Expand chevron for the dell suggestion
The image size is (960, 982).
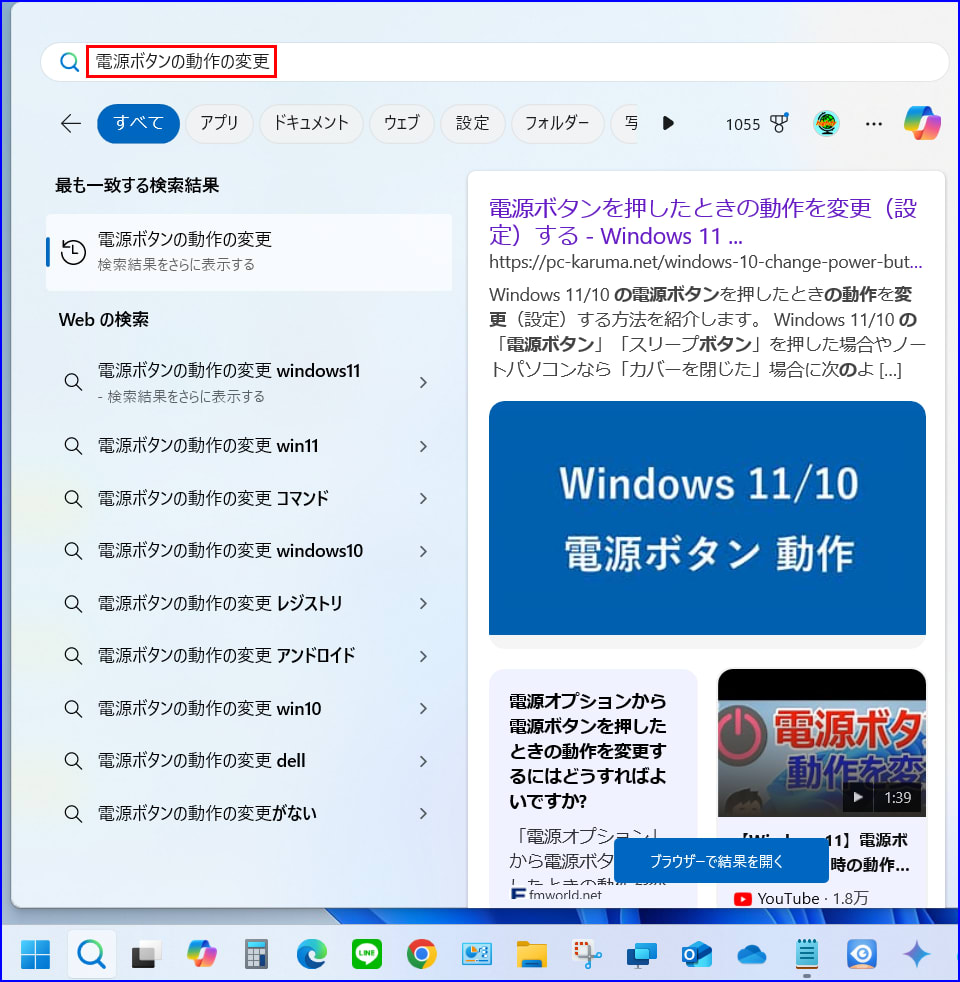point(423,761)
